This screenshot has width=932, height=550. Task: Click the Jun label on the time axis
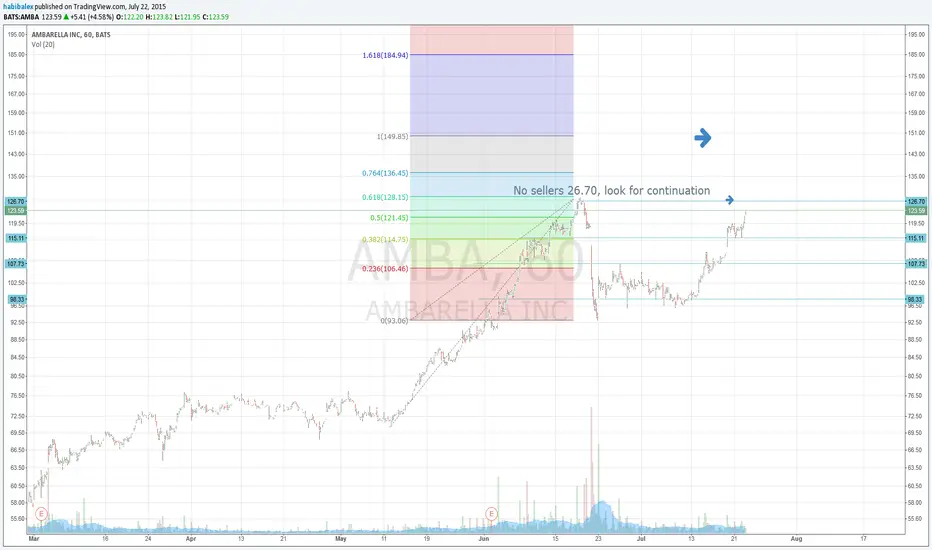coord(484,539)
